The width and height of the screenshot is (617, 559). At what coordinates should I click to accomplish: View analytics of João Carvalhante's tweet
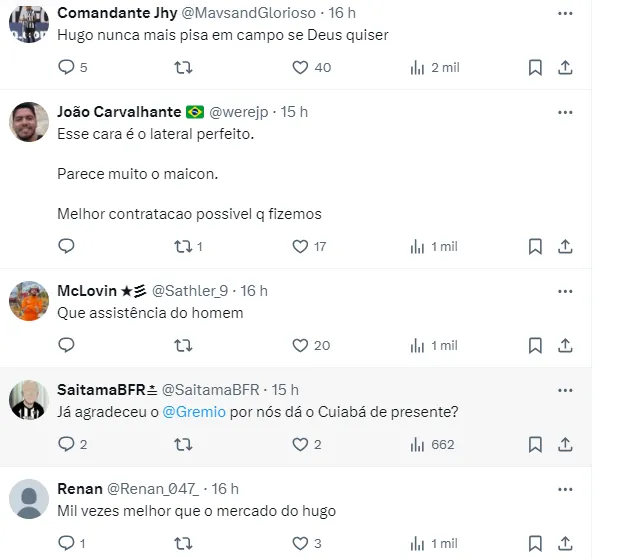point(418,246)
